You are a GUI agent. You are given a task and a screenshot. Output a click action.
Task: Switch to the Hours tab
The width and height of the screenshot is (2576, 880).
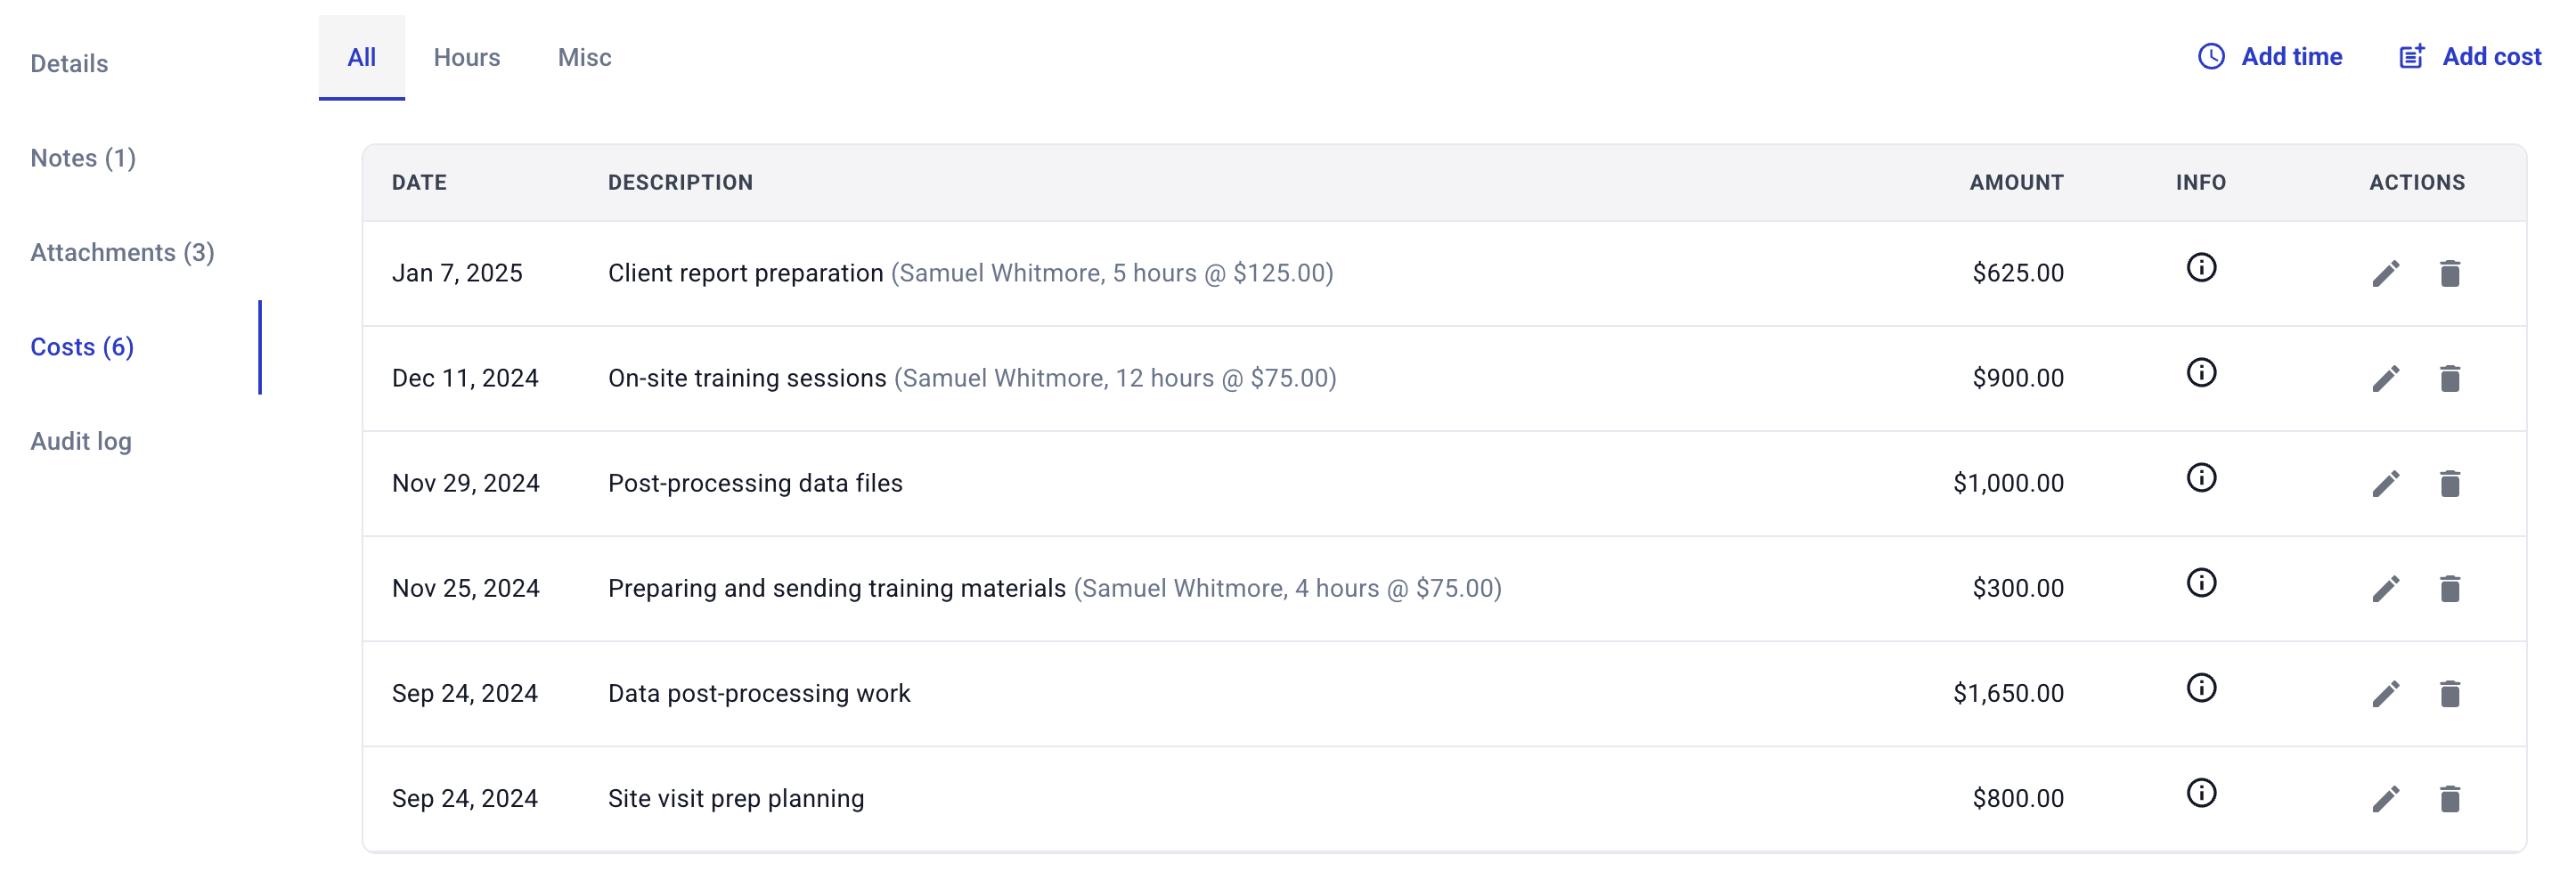[x=466, y=57]
